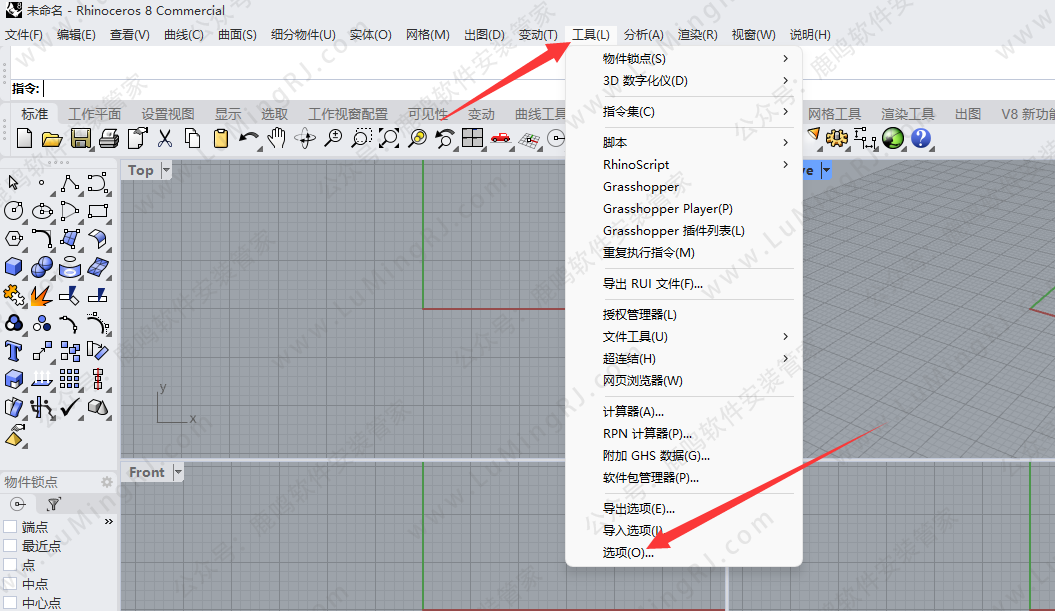Click the Save file floppy disk icon
This screenshot has height=611, width=1055.
[81, 138]
